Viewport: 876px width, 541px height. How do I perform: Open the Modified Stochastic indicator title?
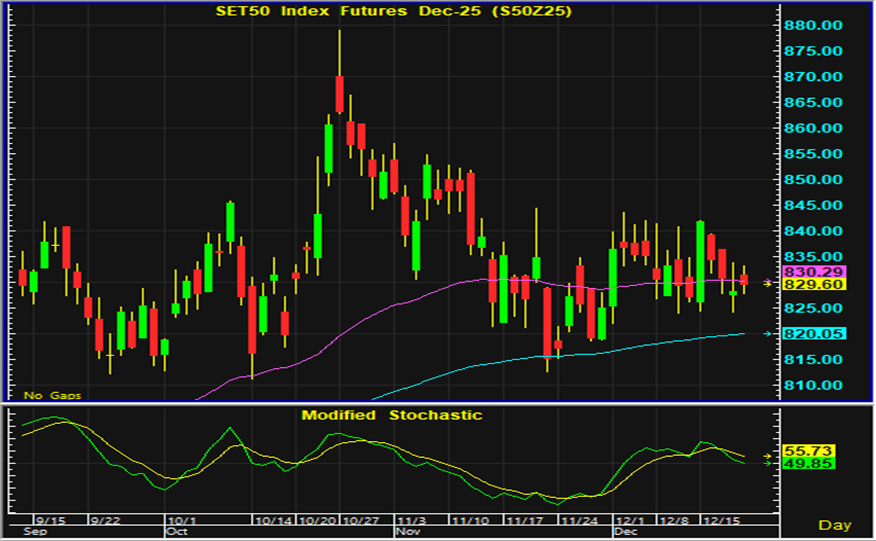click(x=392, y=415)
